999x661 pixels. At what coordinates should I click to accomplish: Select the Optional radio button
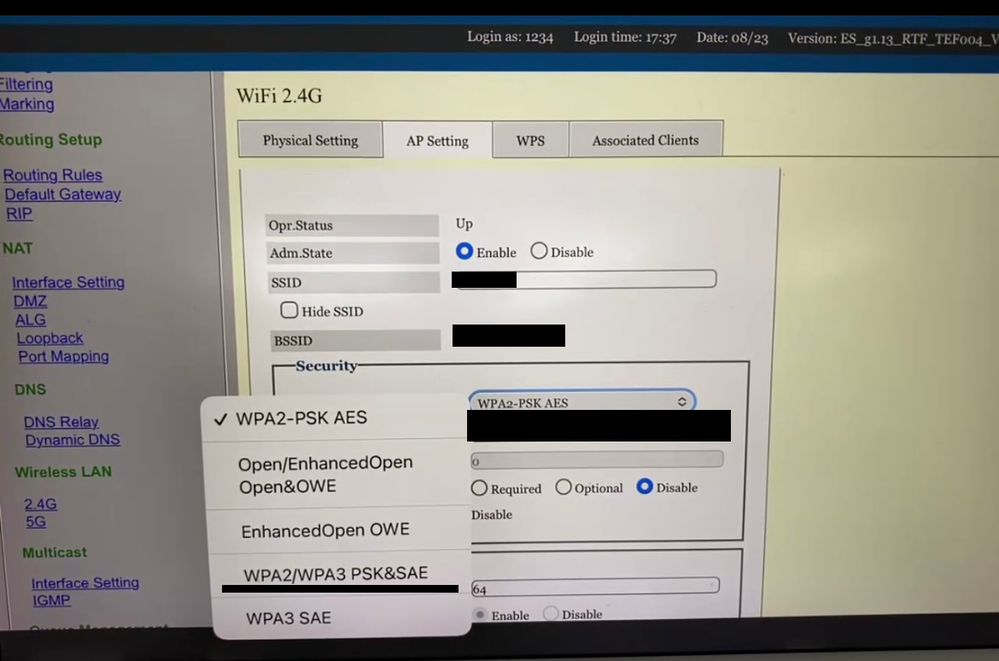pyautogui.click(x=564, y=488)
